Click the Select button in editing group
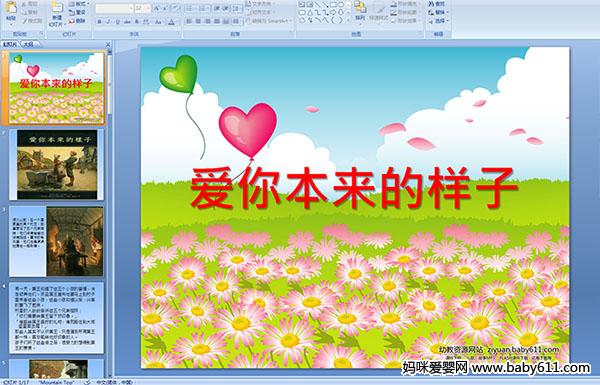 pyautogui.click(x=437, y=21)
